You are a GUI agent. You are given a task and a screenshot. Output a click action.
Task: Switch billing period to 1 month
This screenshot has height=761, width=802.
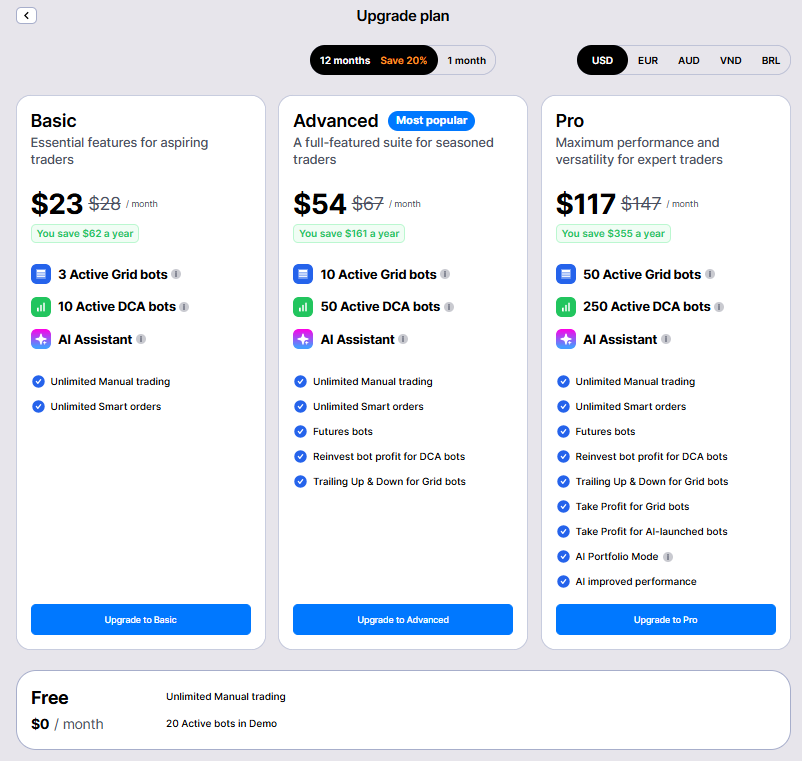coord(465,60)
